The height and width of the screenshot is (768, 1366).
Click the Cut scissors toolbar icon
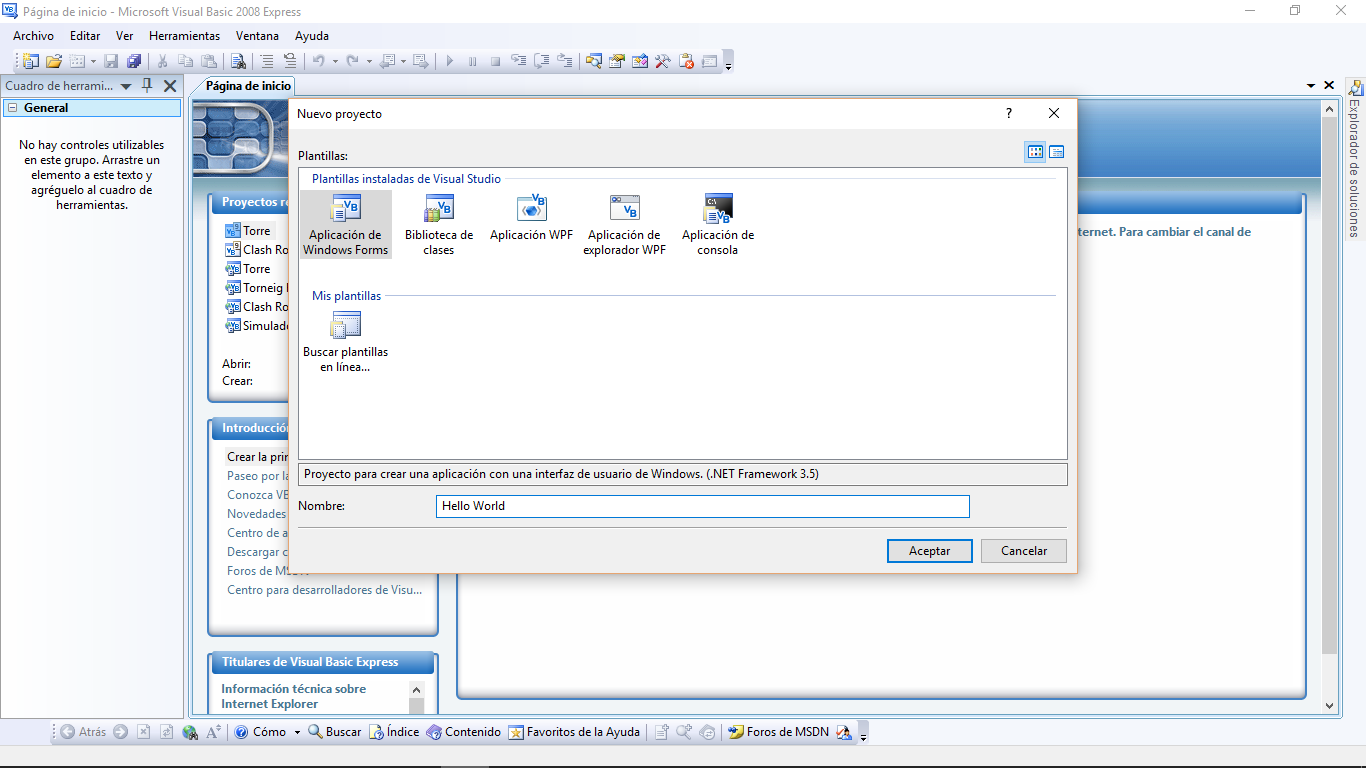click(x=163, y=61)
